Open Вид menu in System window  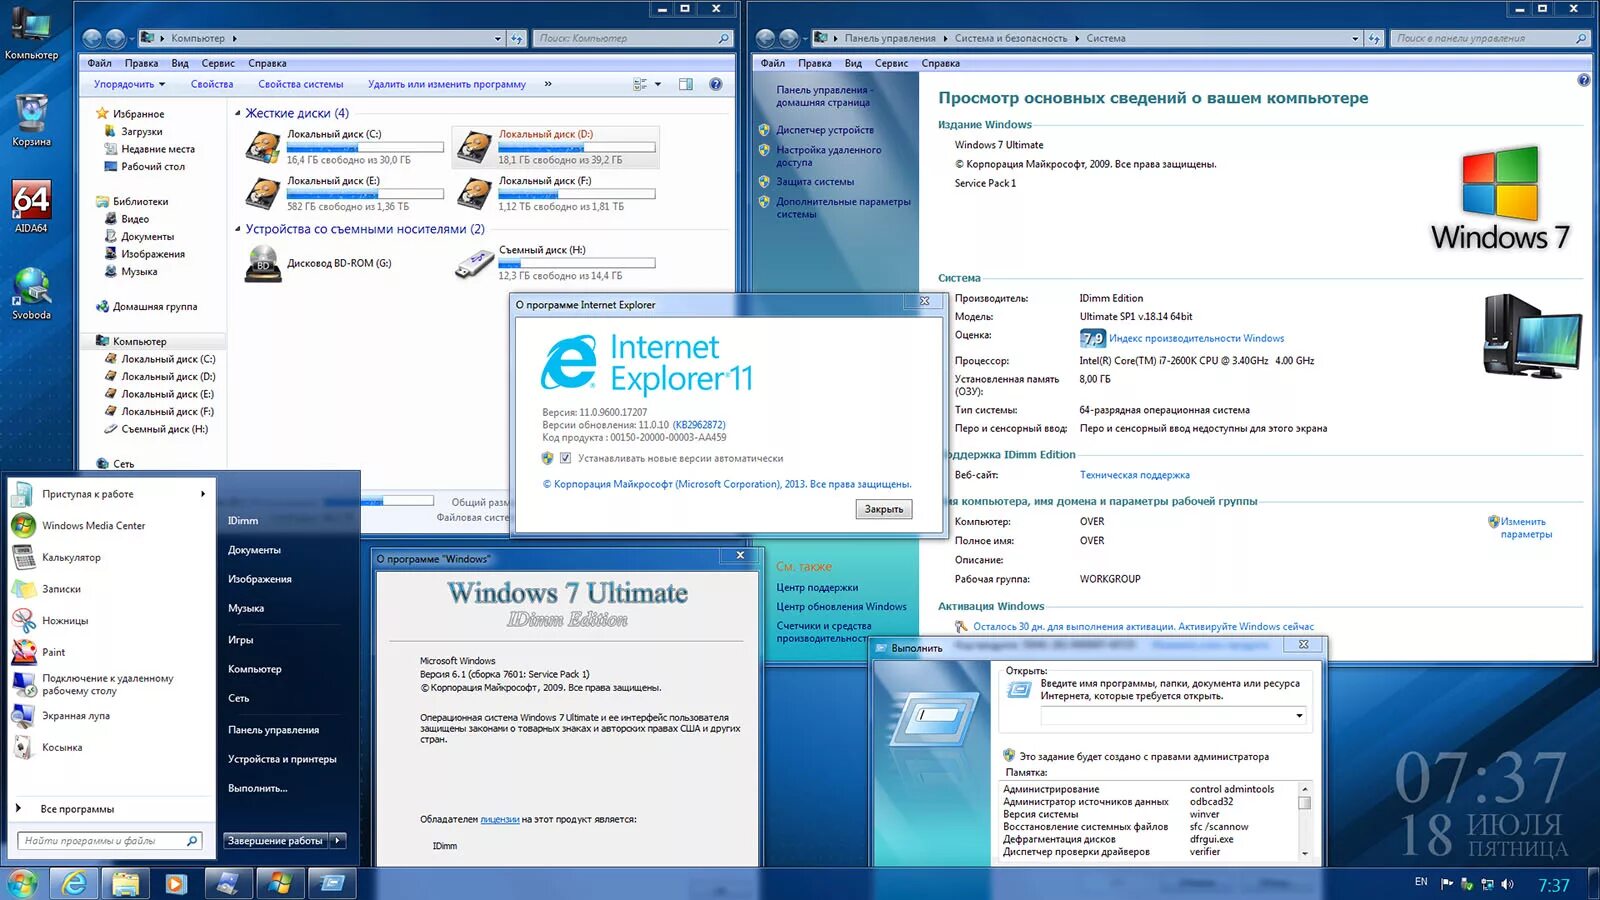click(853, 63)
